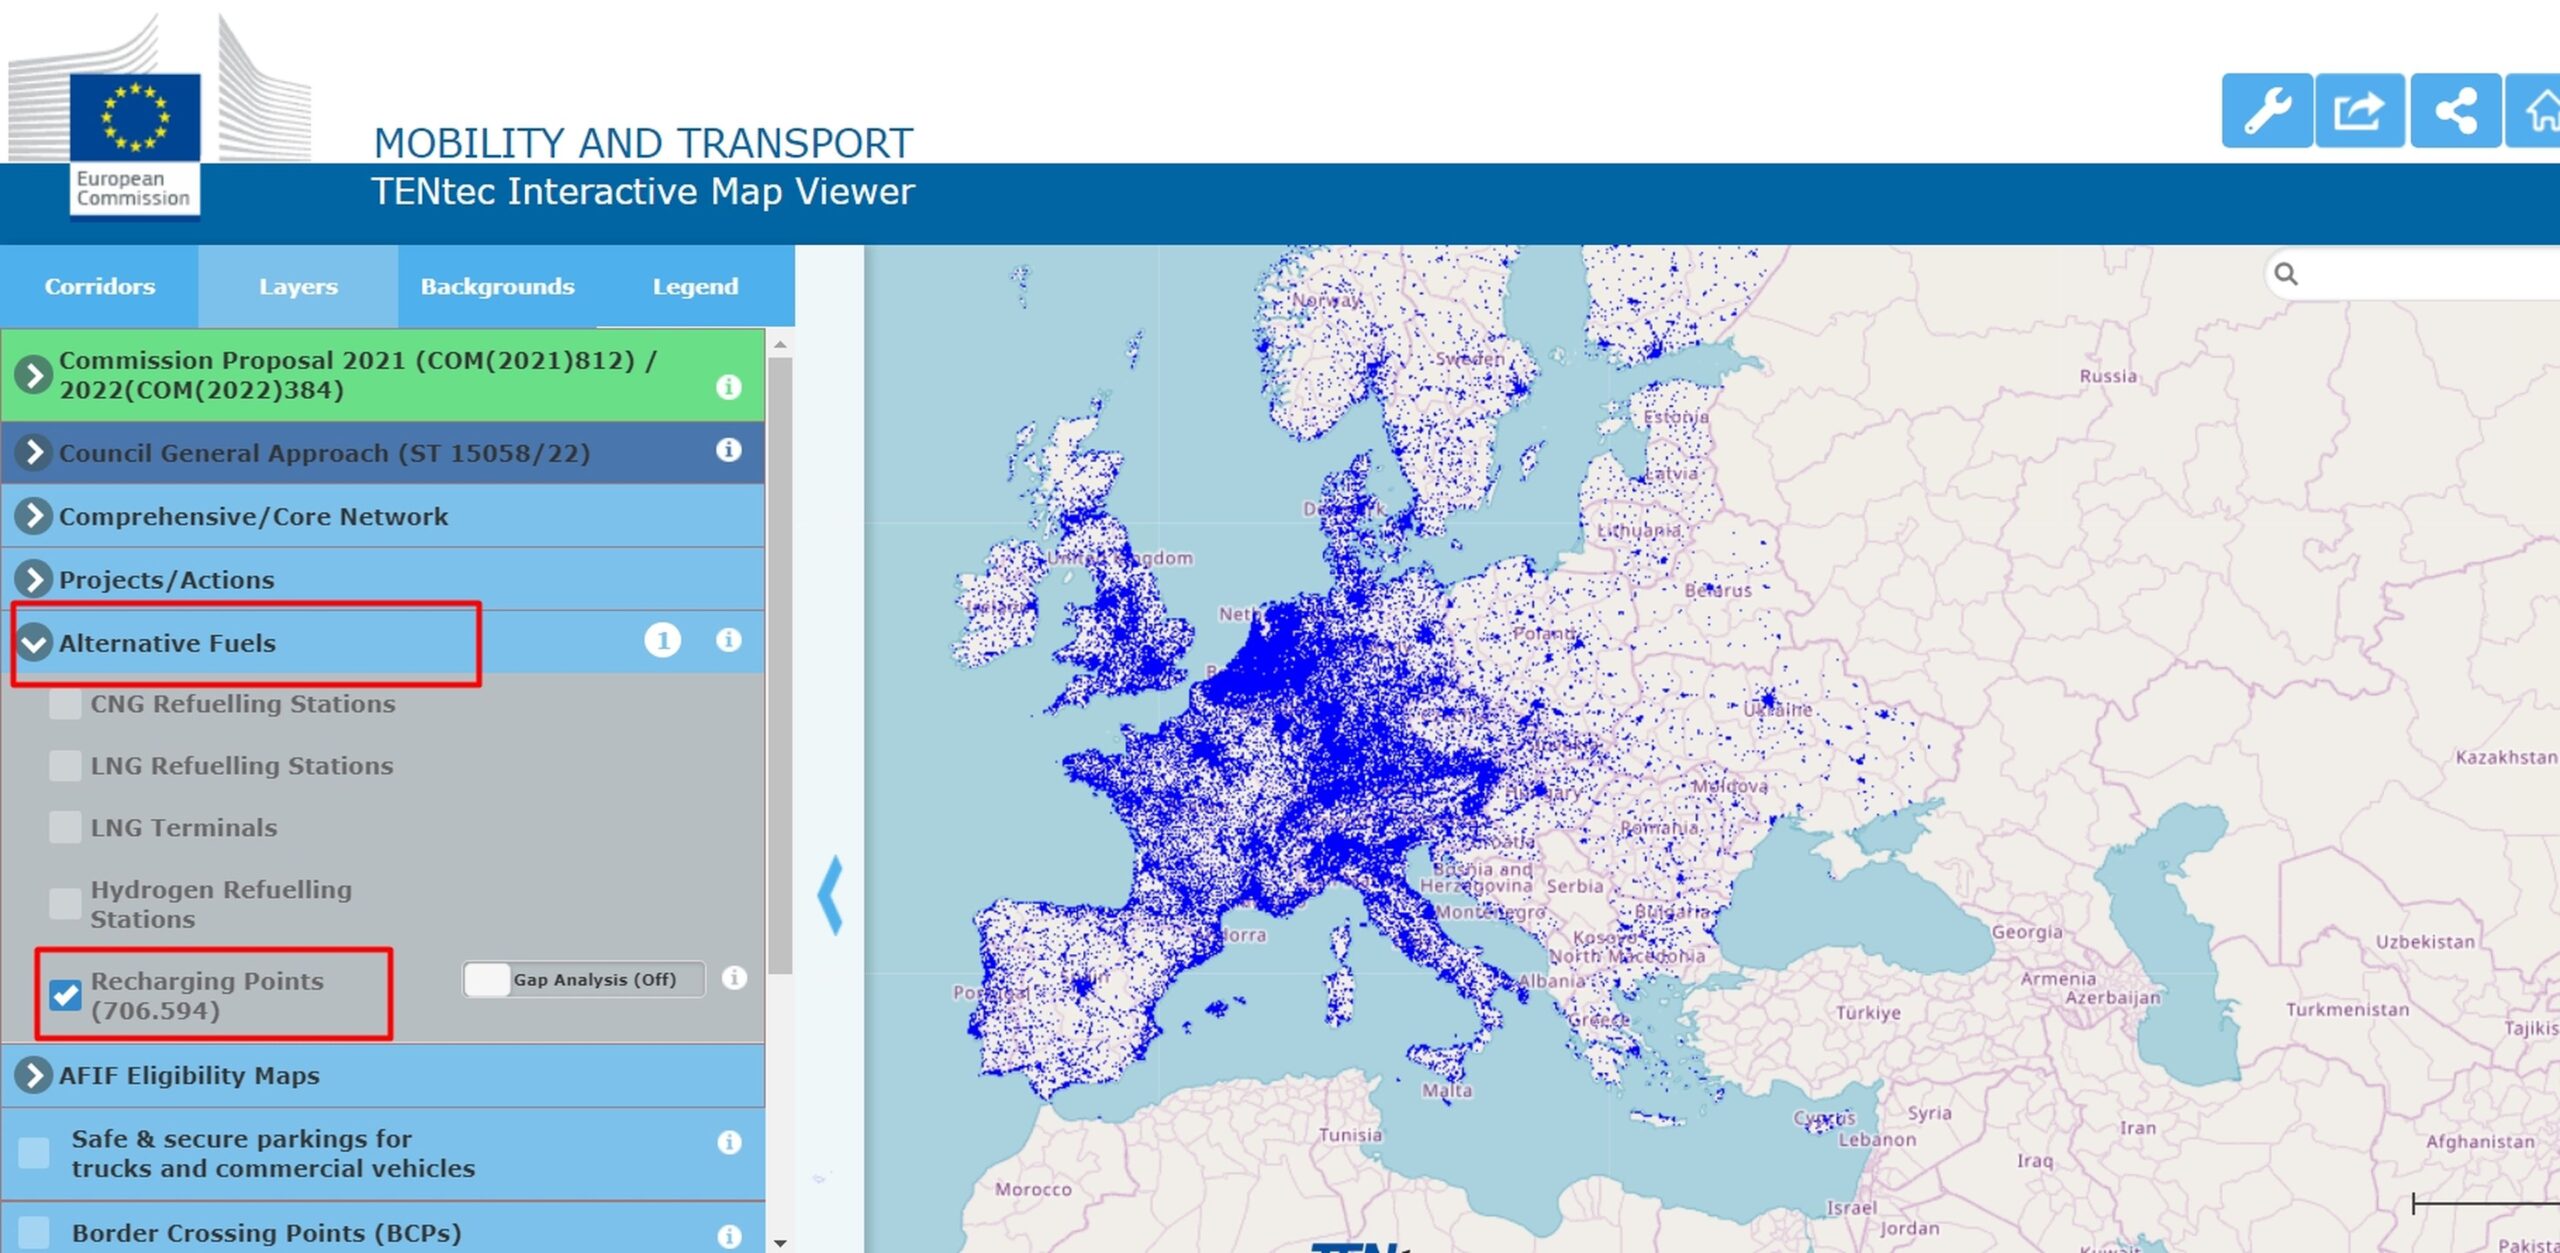This screenshot has height=1253, width=2560.
Task: Open info icon for Council General Approach
Action: click(729, 450)
